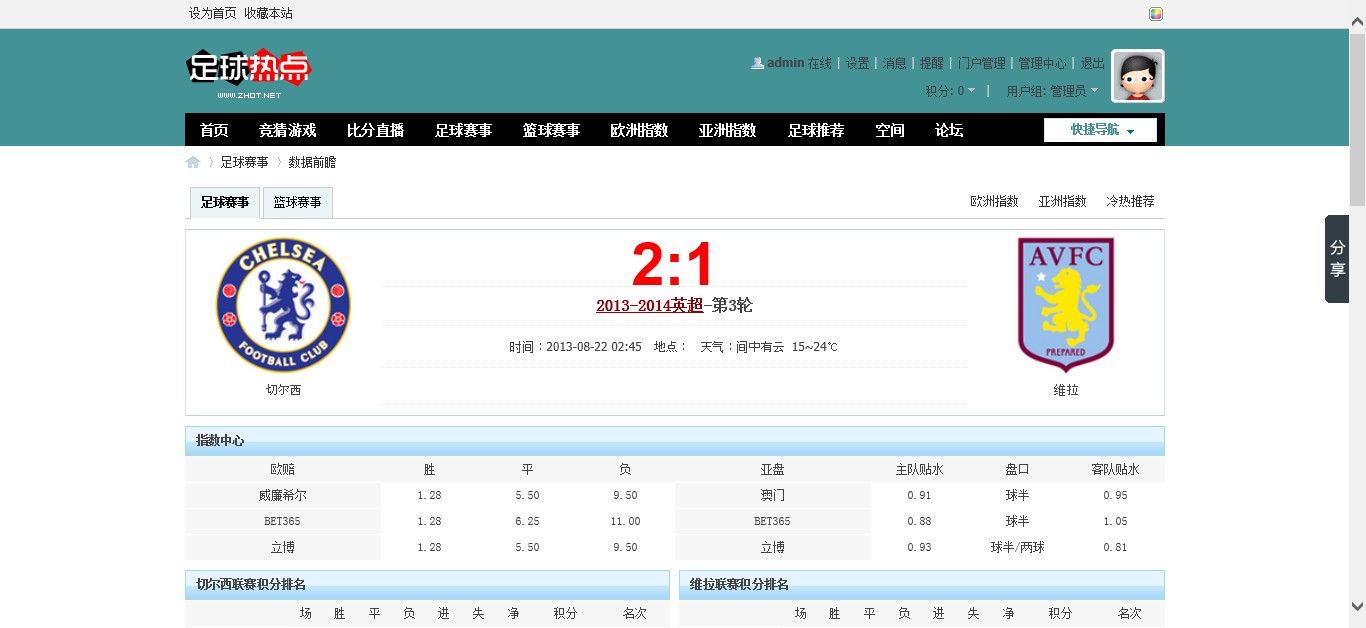Expand the 用户组: 管理员 dropdown

pos(1052,91)
